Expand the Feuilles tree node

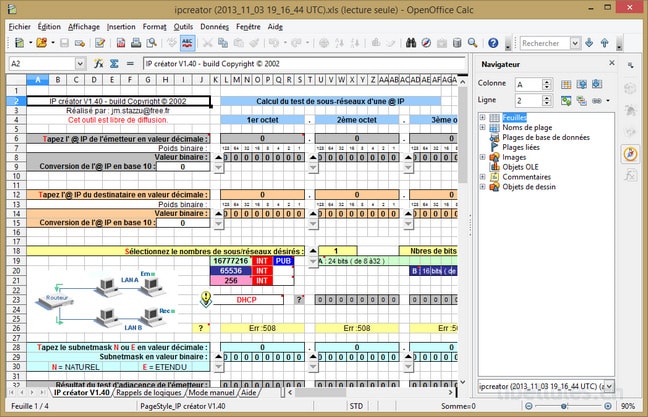click(482, 117)
